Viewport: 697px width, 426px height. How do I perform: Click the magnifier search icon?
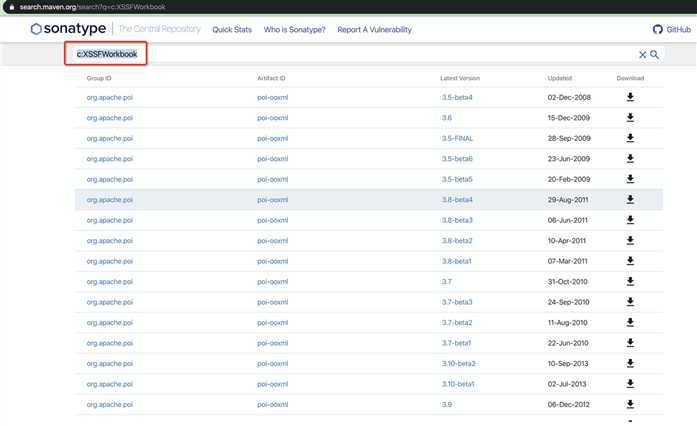pyautogui.click(x=654, y=54)
